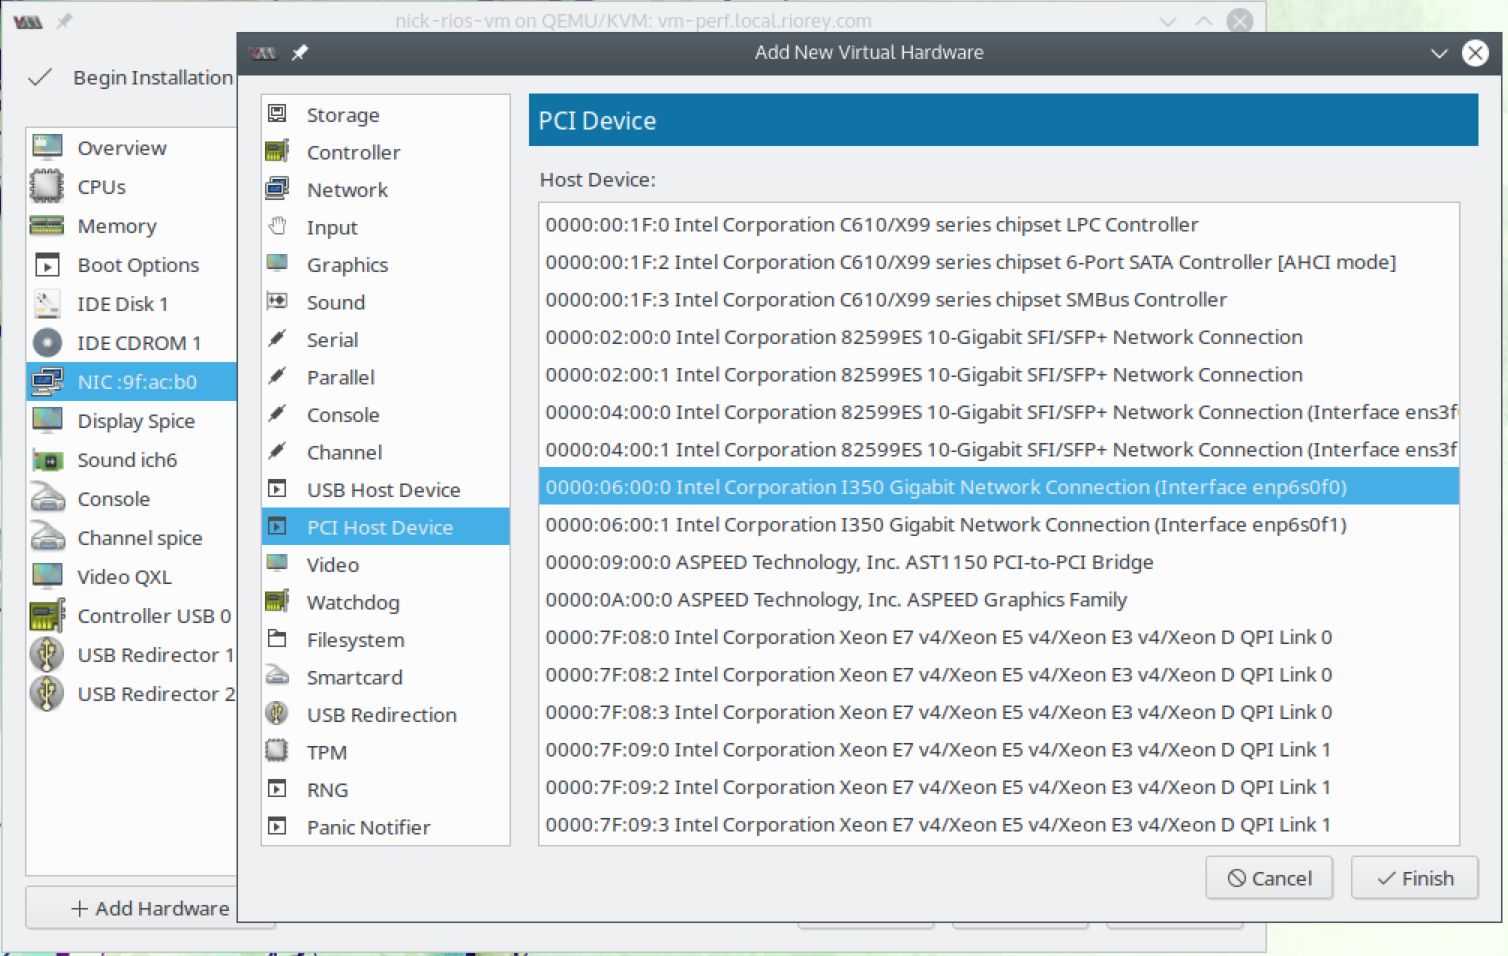1508x956 pixels.
Task: Select ASPEED Graphics Family device
Action: click(999, 600)
